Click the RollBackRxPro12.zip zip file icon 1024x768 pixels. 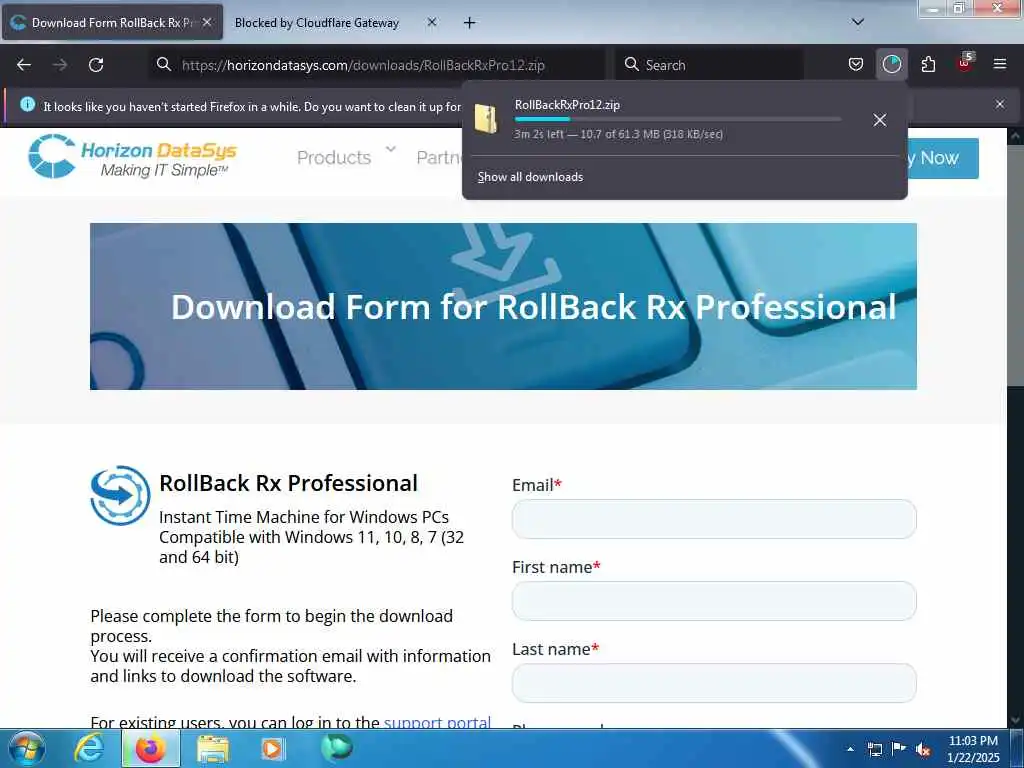pyautogui.click(x=486, y=119)
